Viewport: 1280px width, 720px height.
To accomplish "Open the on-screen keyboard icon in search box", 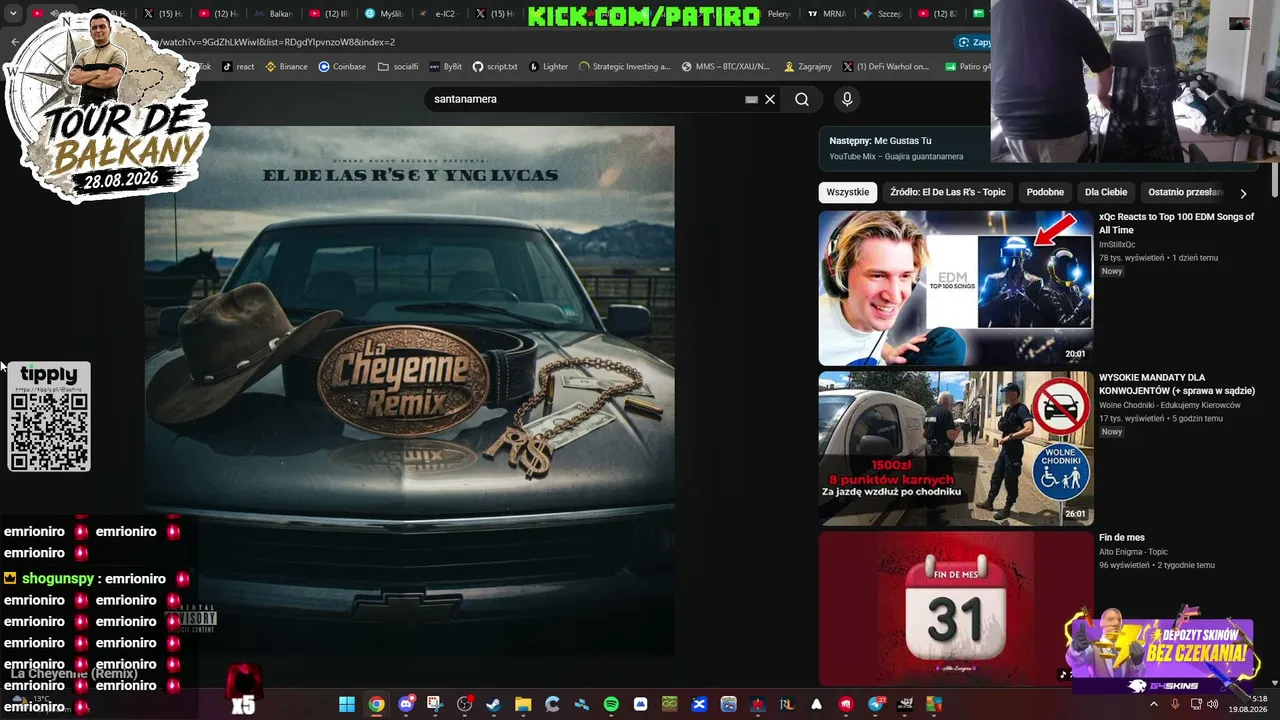I will tap(752, 99).
